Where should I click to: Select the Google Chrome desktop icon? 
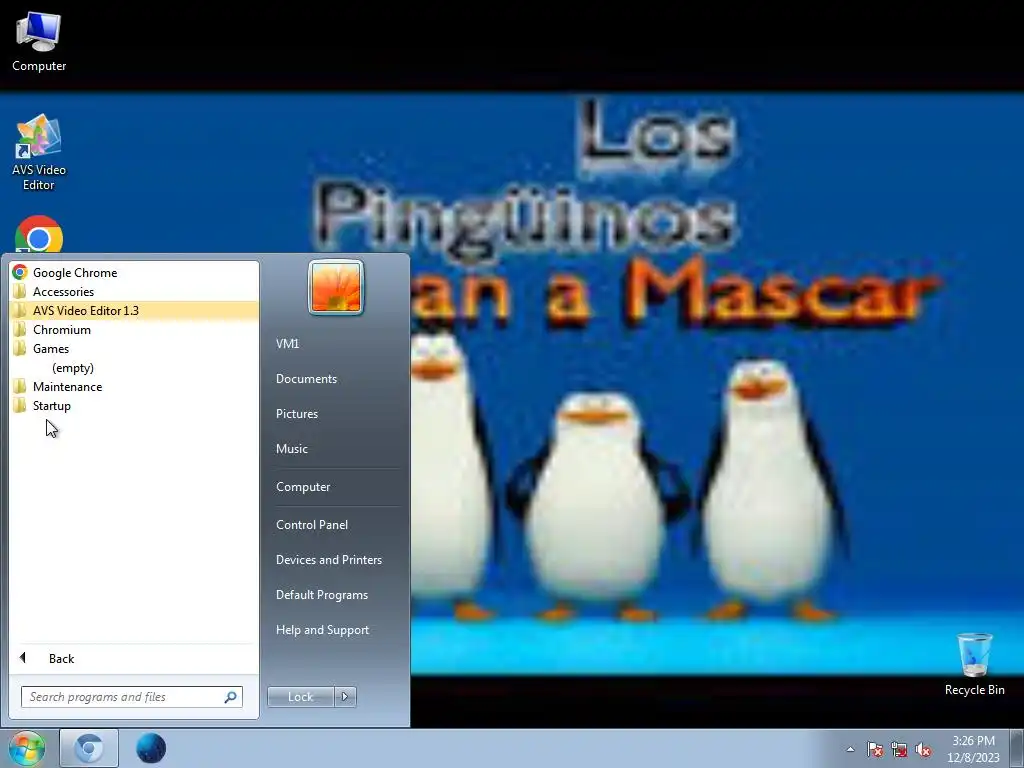(x=39, y=235)
